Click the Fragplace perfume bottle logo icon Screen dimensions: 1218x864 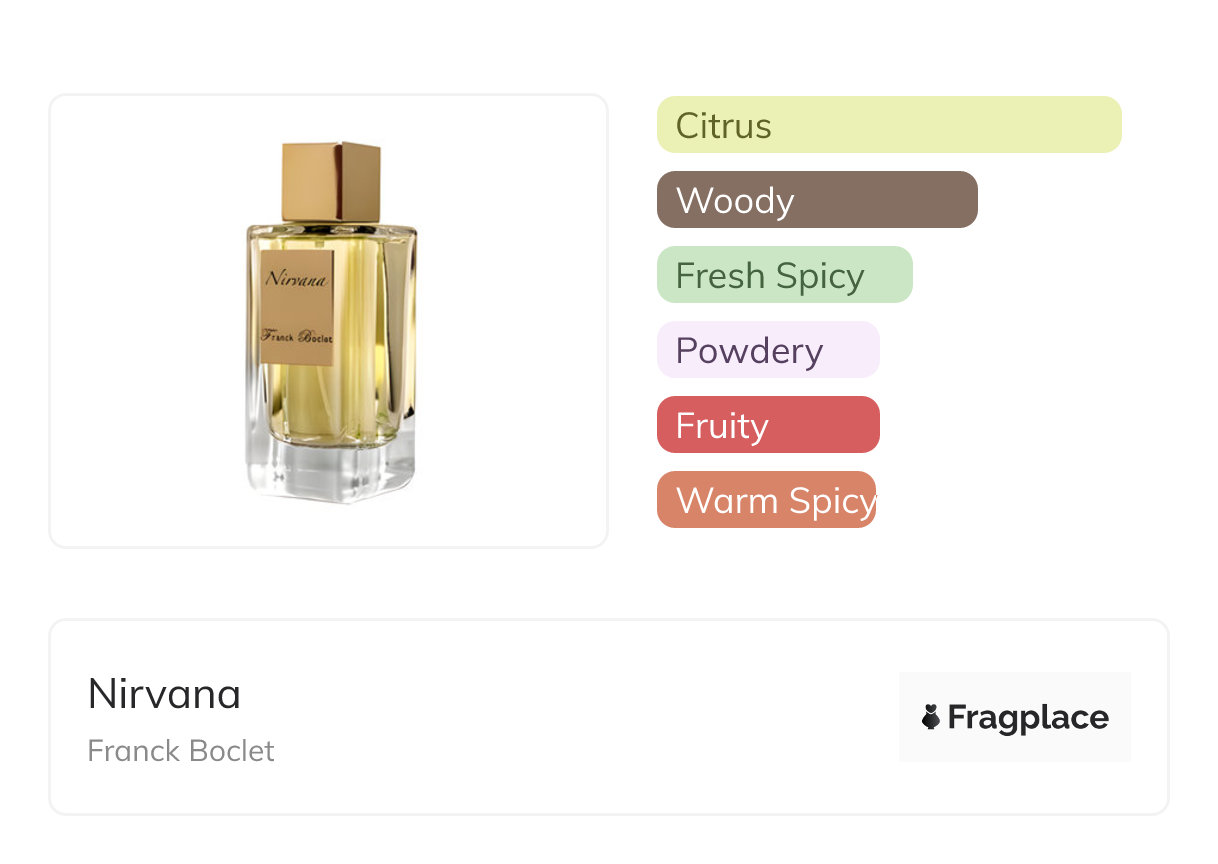(x=931, y=717)
